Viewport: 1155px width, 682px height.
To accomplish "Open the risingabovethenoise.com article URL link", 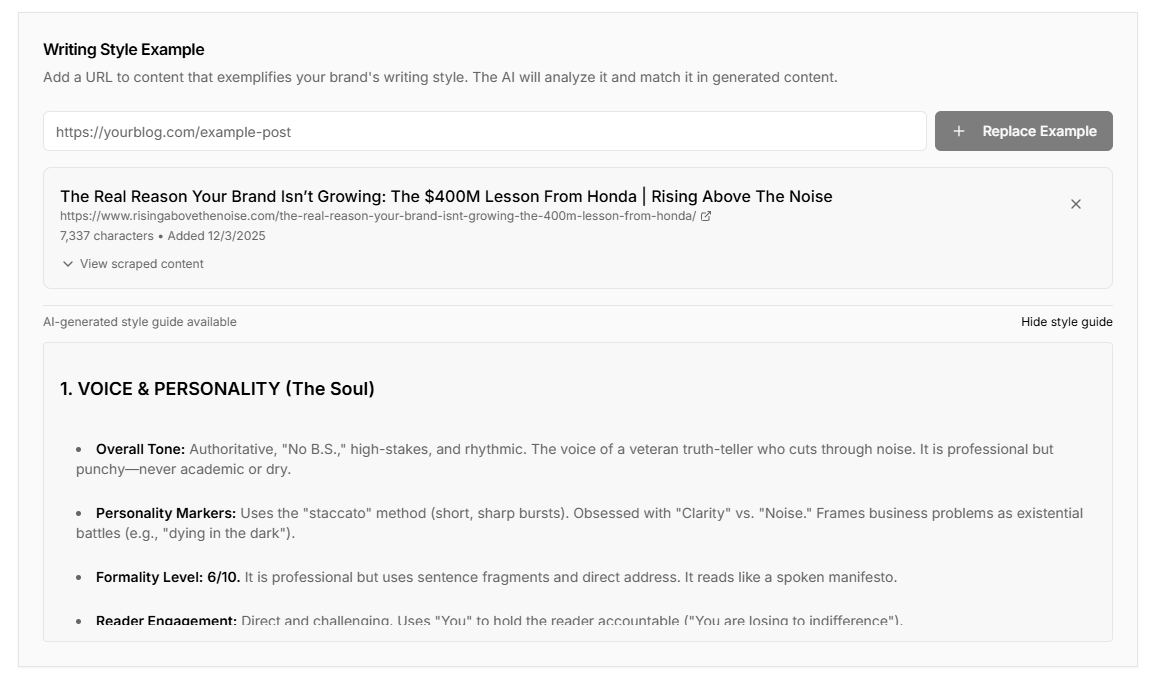I will click(x=378, y=216).
